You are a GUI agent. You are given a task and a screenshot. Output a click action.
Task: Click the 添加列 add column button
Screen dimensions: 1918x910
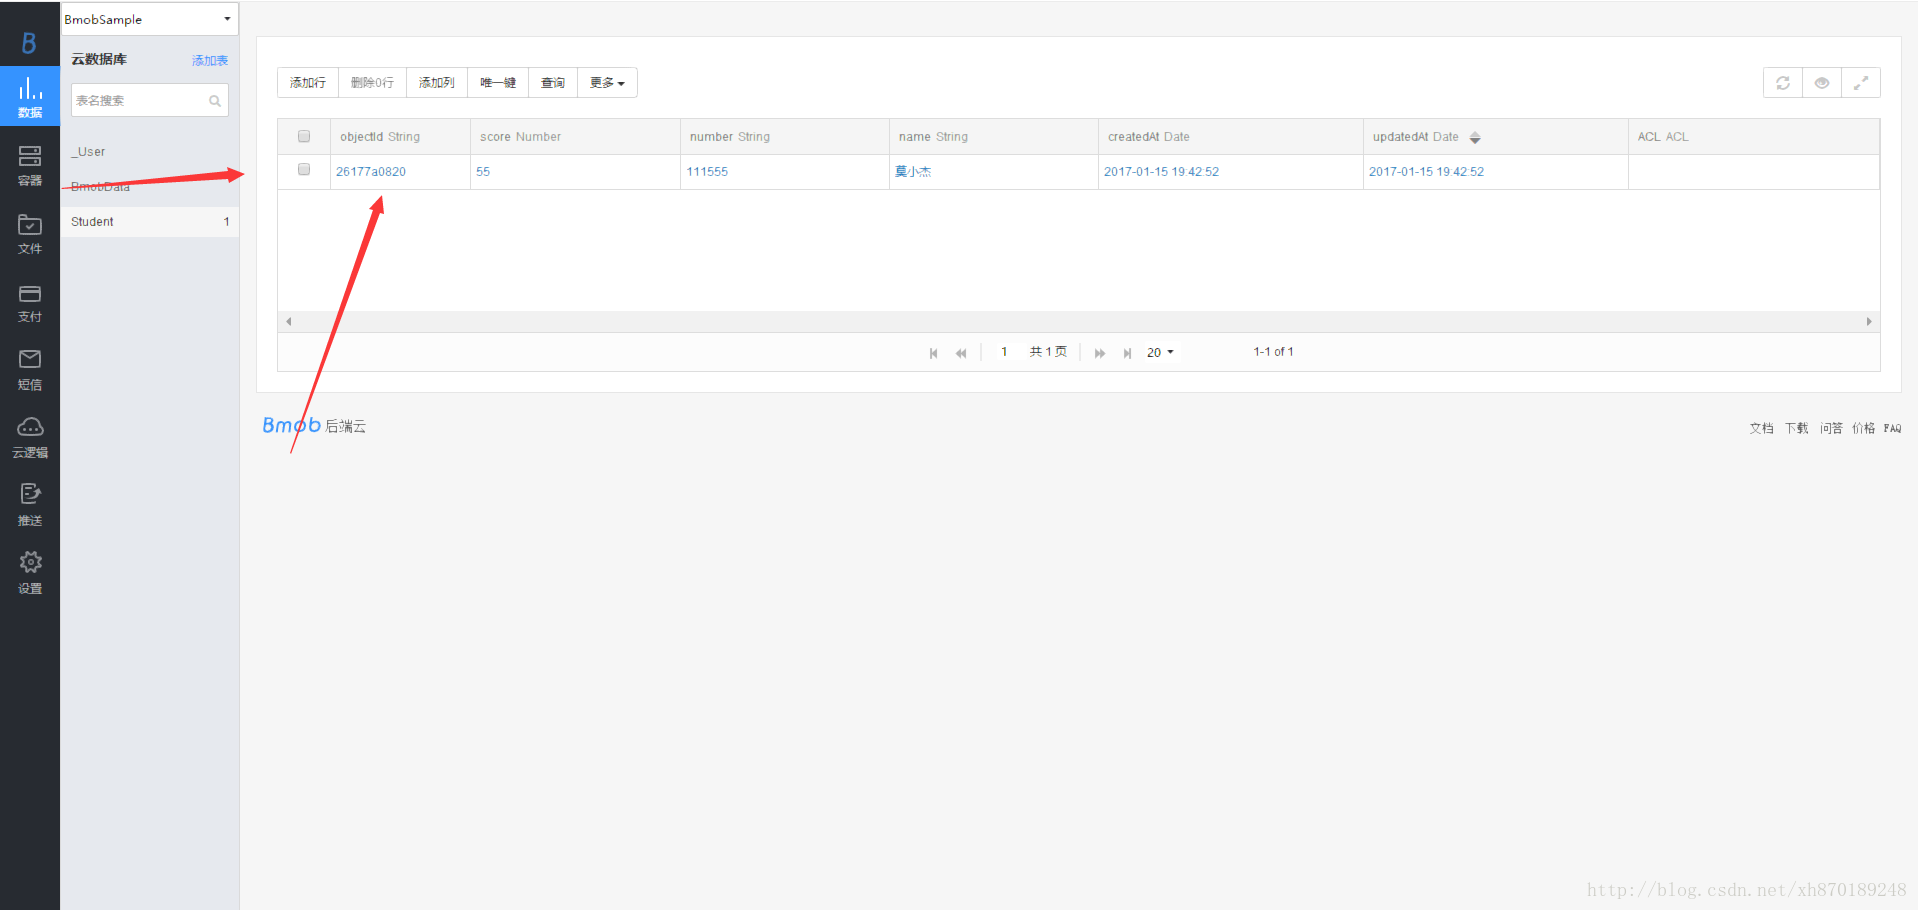[437, 83]
